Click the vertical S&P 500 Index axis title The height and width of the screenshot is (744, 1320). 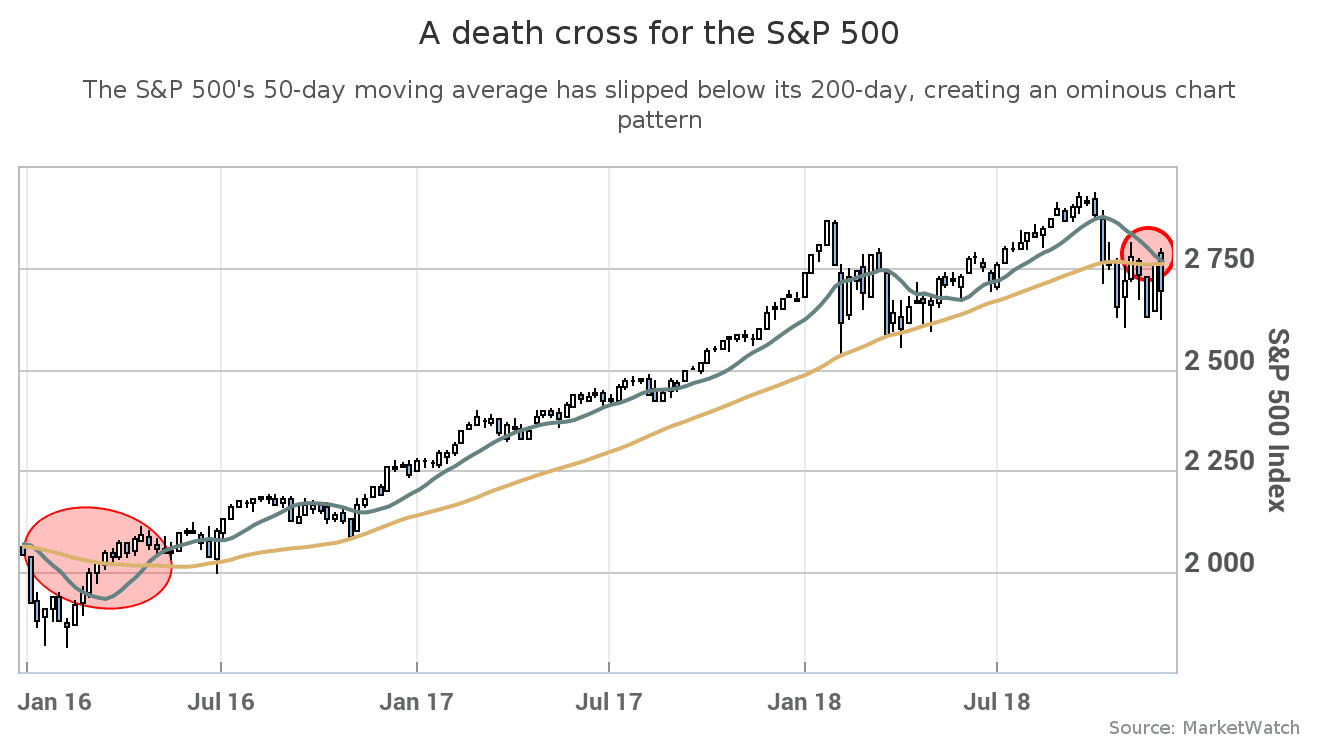[1277, 420]
